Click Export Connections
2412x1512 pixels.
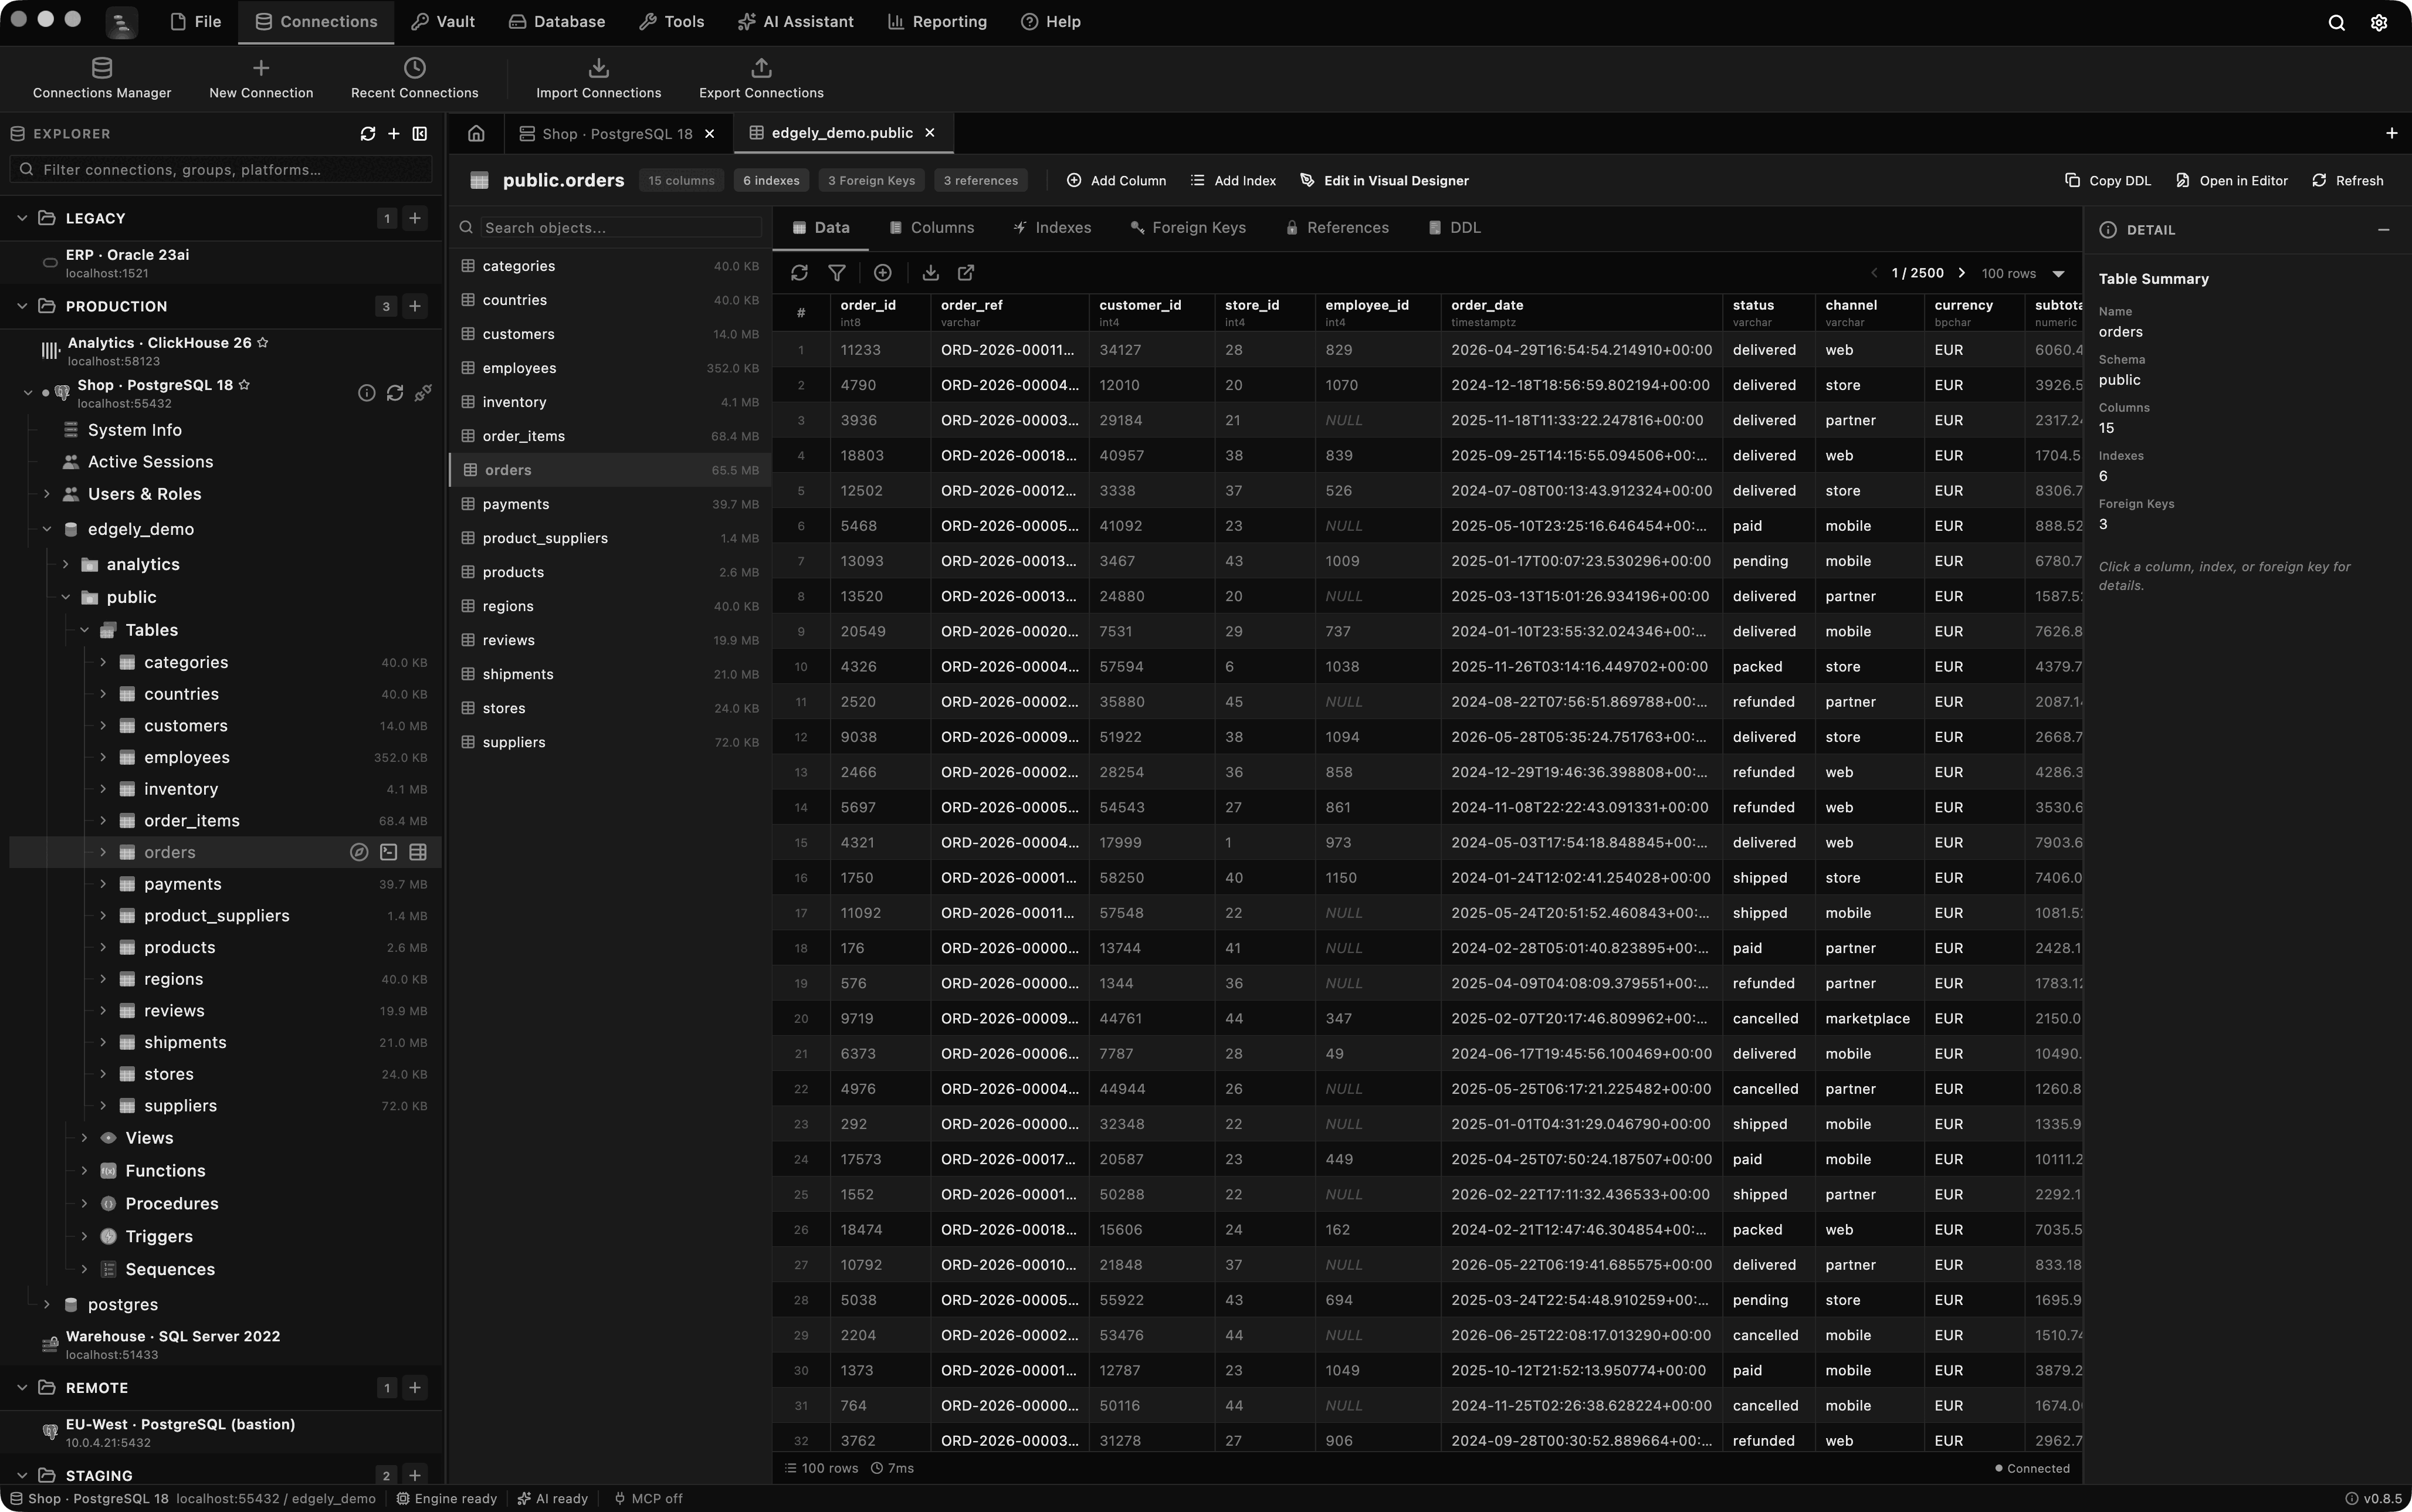(x=761, y=79)
